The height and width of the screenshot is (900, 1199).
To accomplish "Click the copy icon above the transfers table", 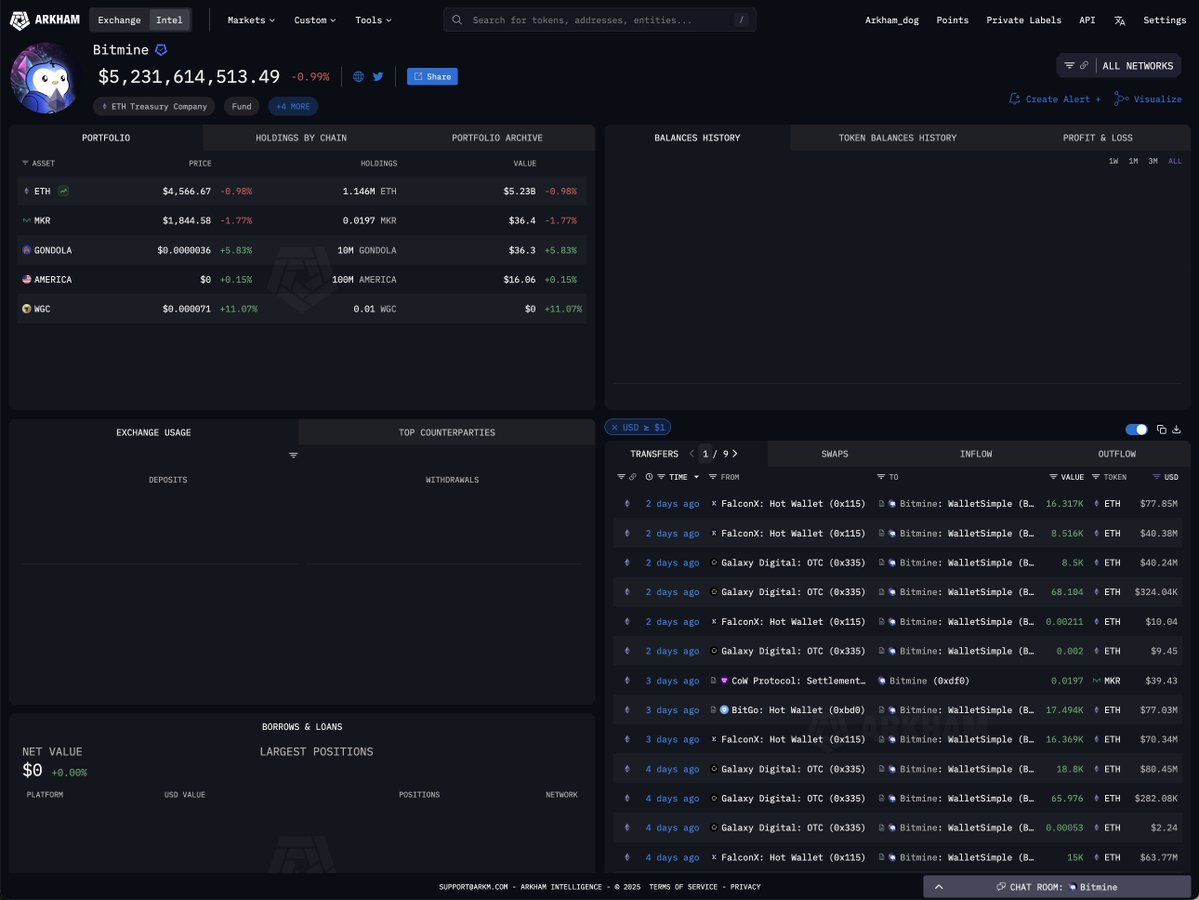I will point(1162,430).
